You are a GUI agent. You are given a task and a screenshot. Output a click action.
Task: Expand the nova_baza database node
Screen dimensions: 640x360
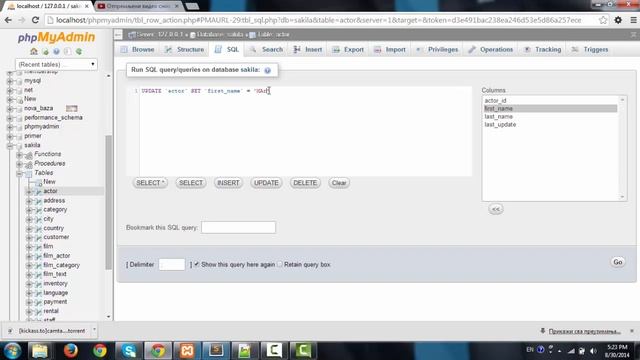10,109
